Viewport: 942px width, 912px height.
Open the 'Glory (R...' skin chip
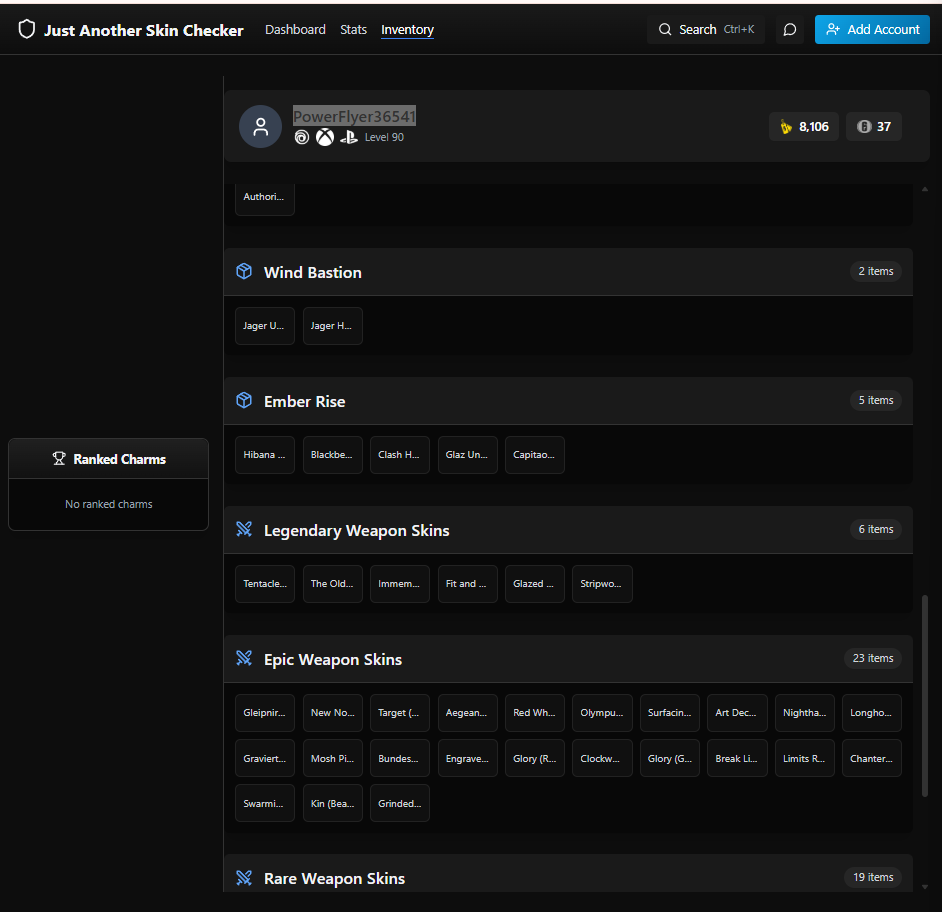[x=535, y=759]
